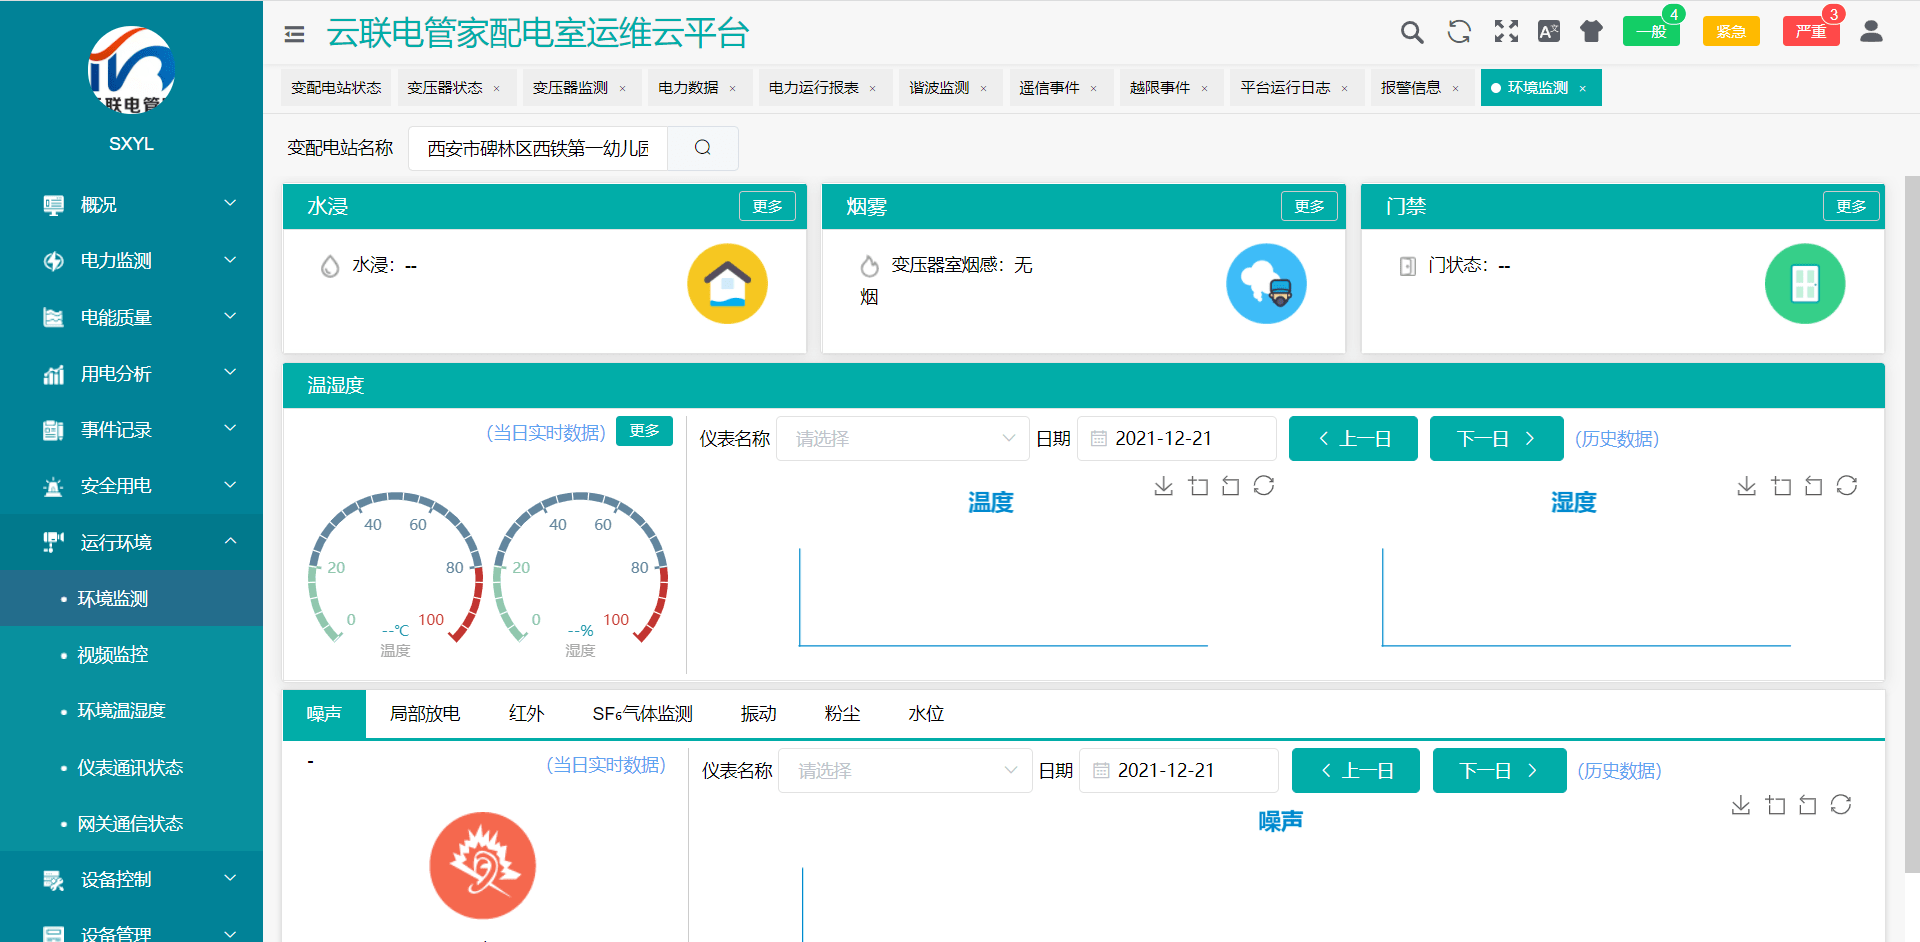Open the 仪表名称 dropdown in 噪声 panel
Viewport: 1920px width, 942px height.
[905, 771]
